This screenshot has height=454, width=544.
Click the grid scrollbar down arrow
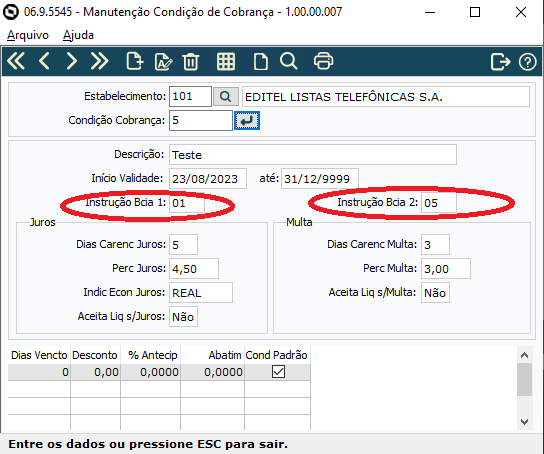(x=524, y=421)
